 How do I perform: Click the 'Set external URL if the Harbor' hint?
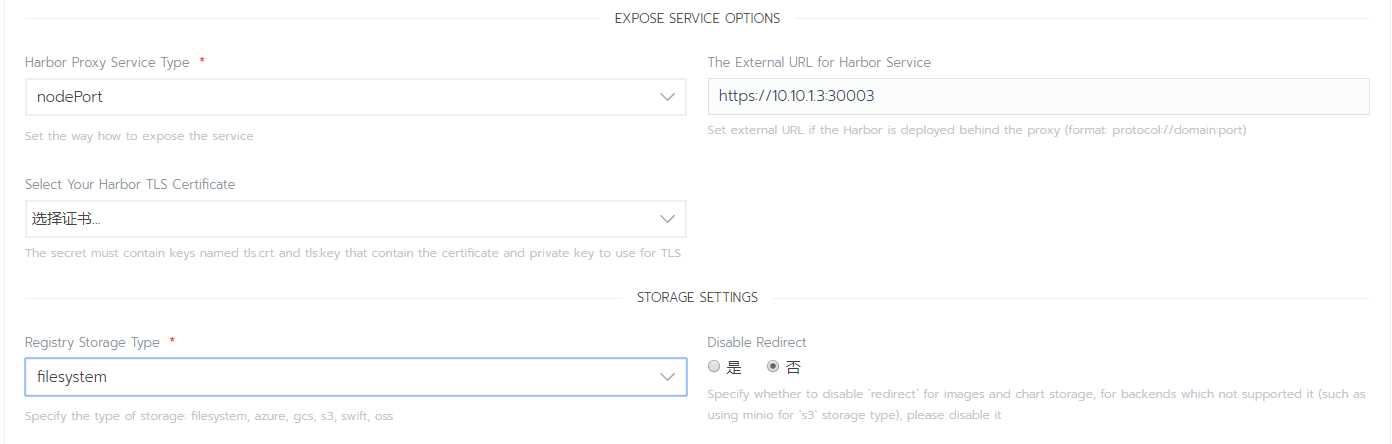[x=977, y=130]
